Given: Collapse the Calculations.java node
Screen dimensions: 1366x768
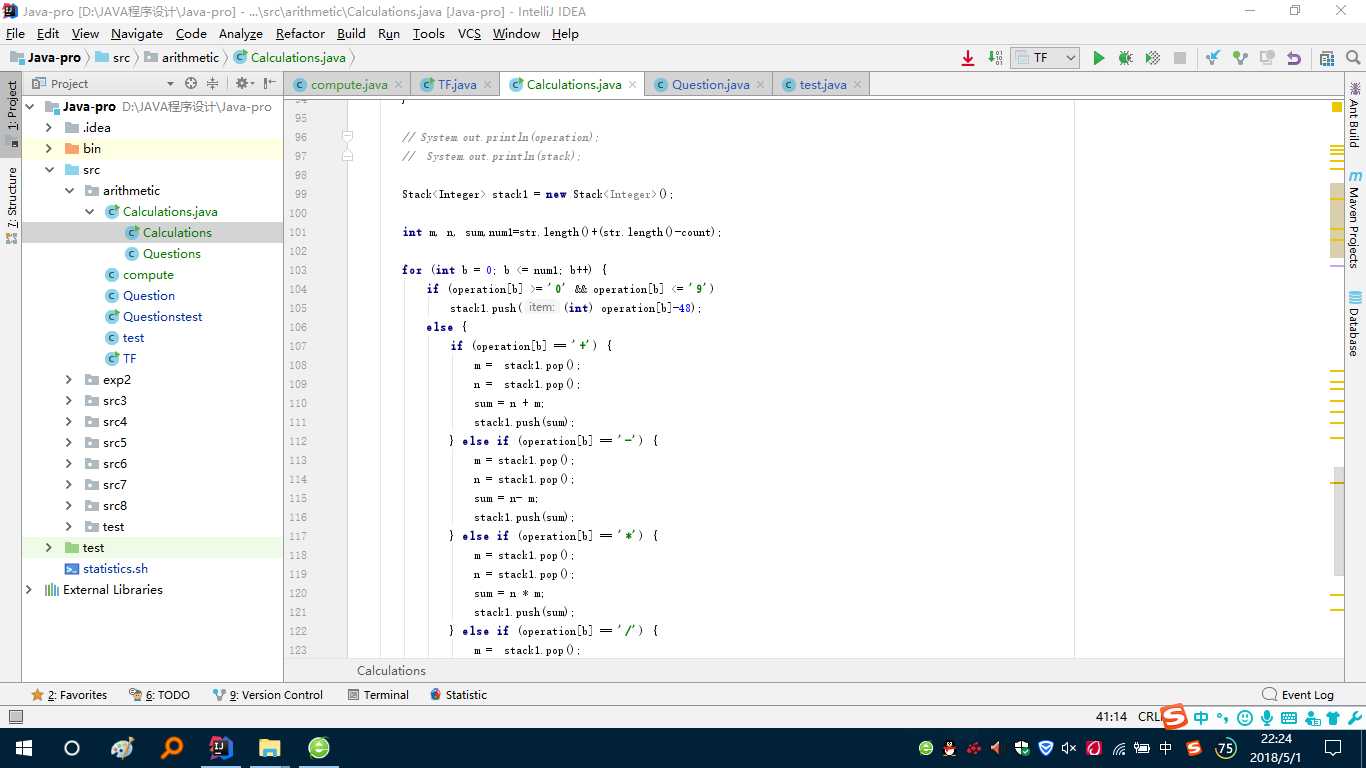Looking at the screenshot, I should click(89, 212).
